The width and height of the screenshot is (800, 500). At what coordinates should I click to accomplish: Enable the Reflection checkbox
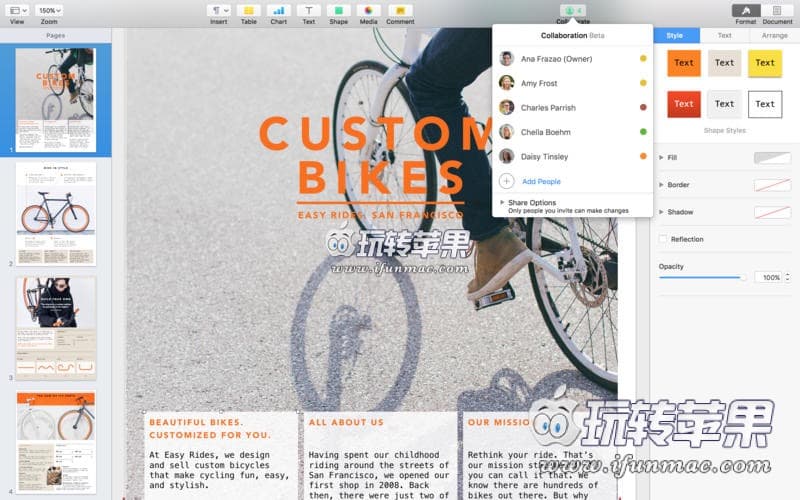coord(663,239)
